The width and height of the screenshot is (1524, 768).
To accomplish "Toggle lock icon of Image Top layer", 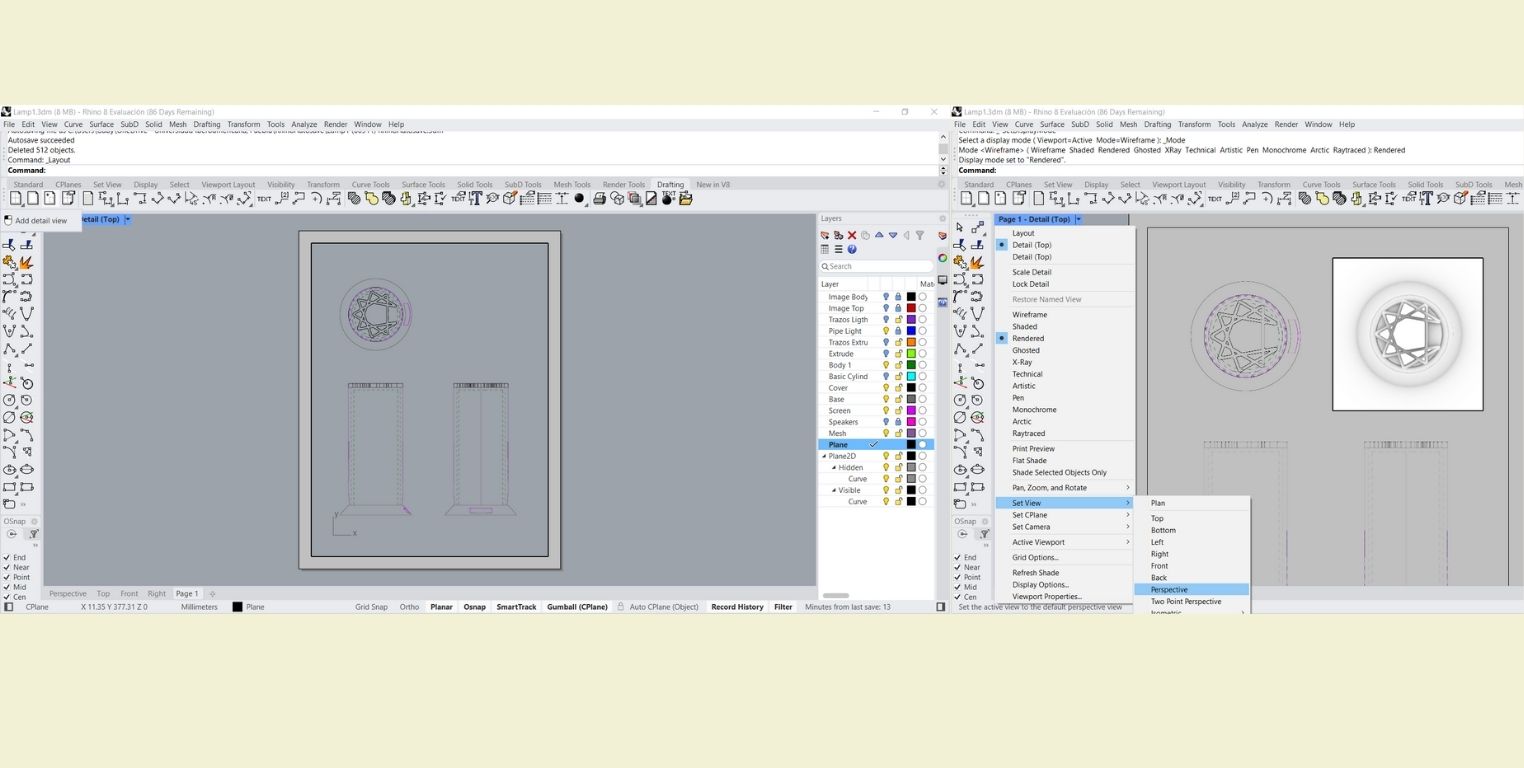I will (898, 308).
